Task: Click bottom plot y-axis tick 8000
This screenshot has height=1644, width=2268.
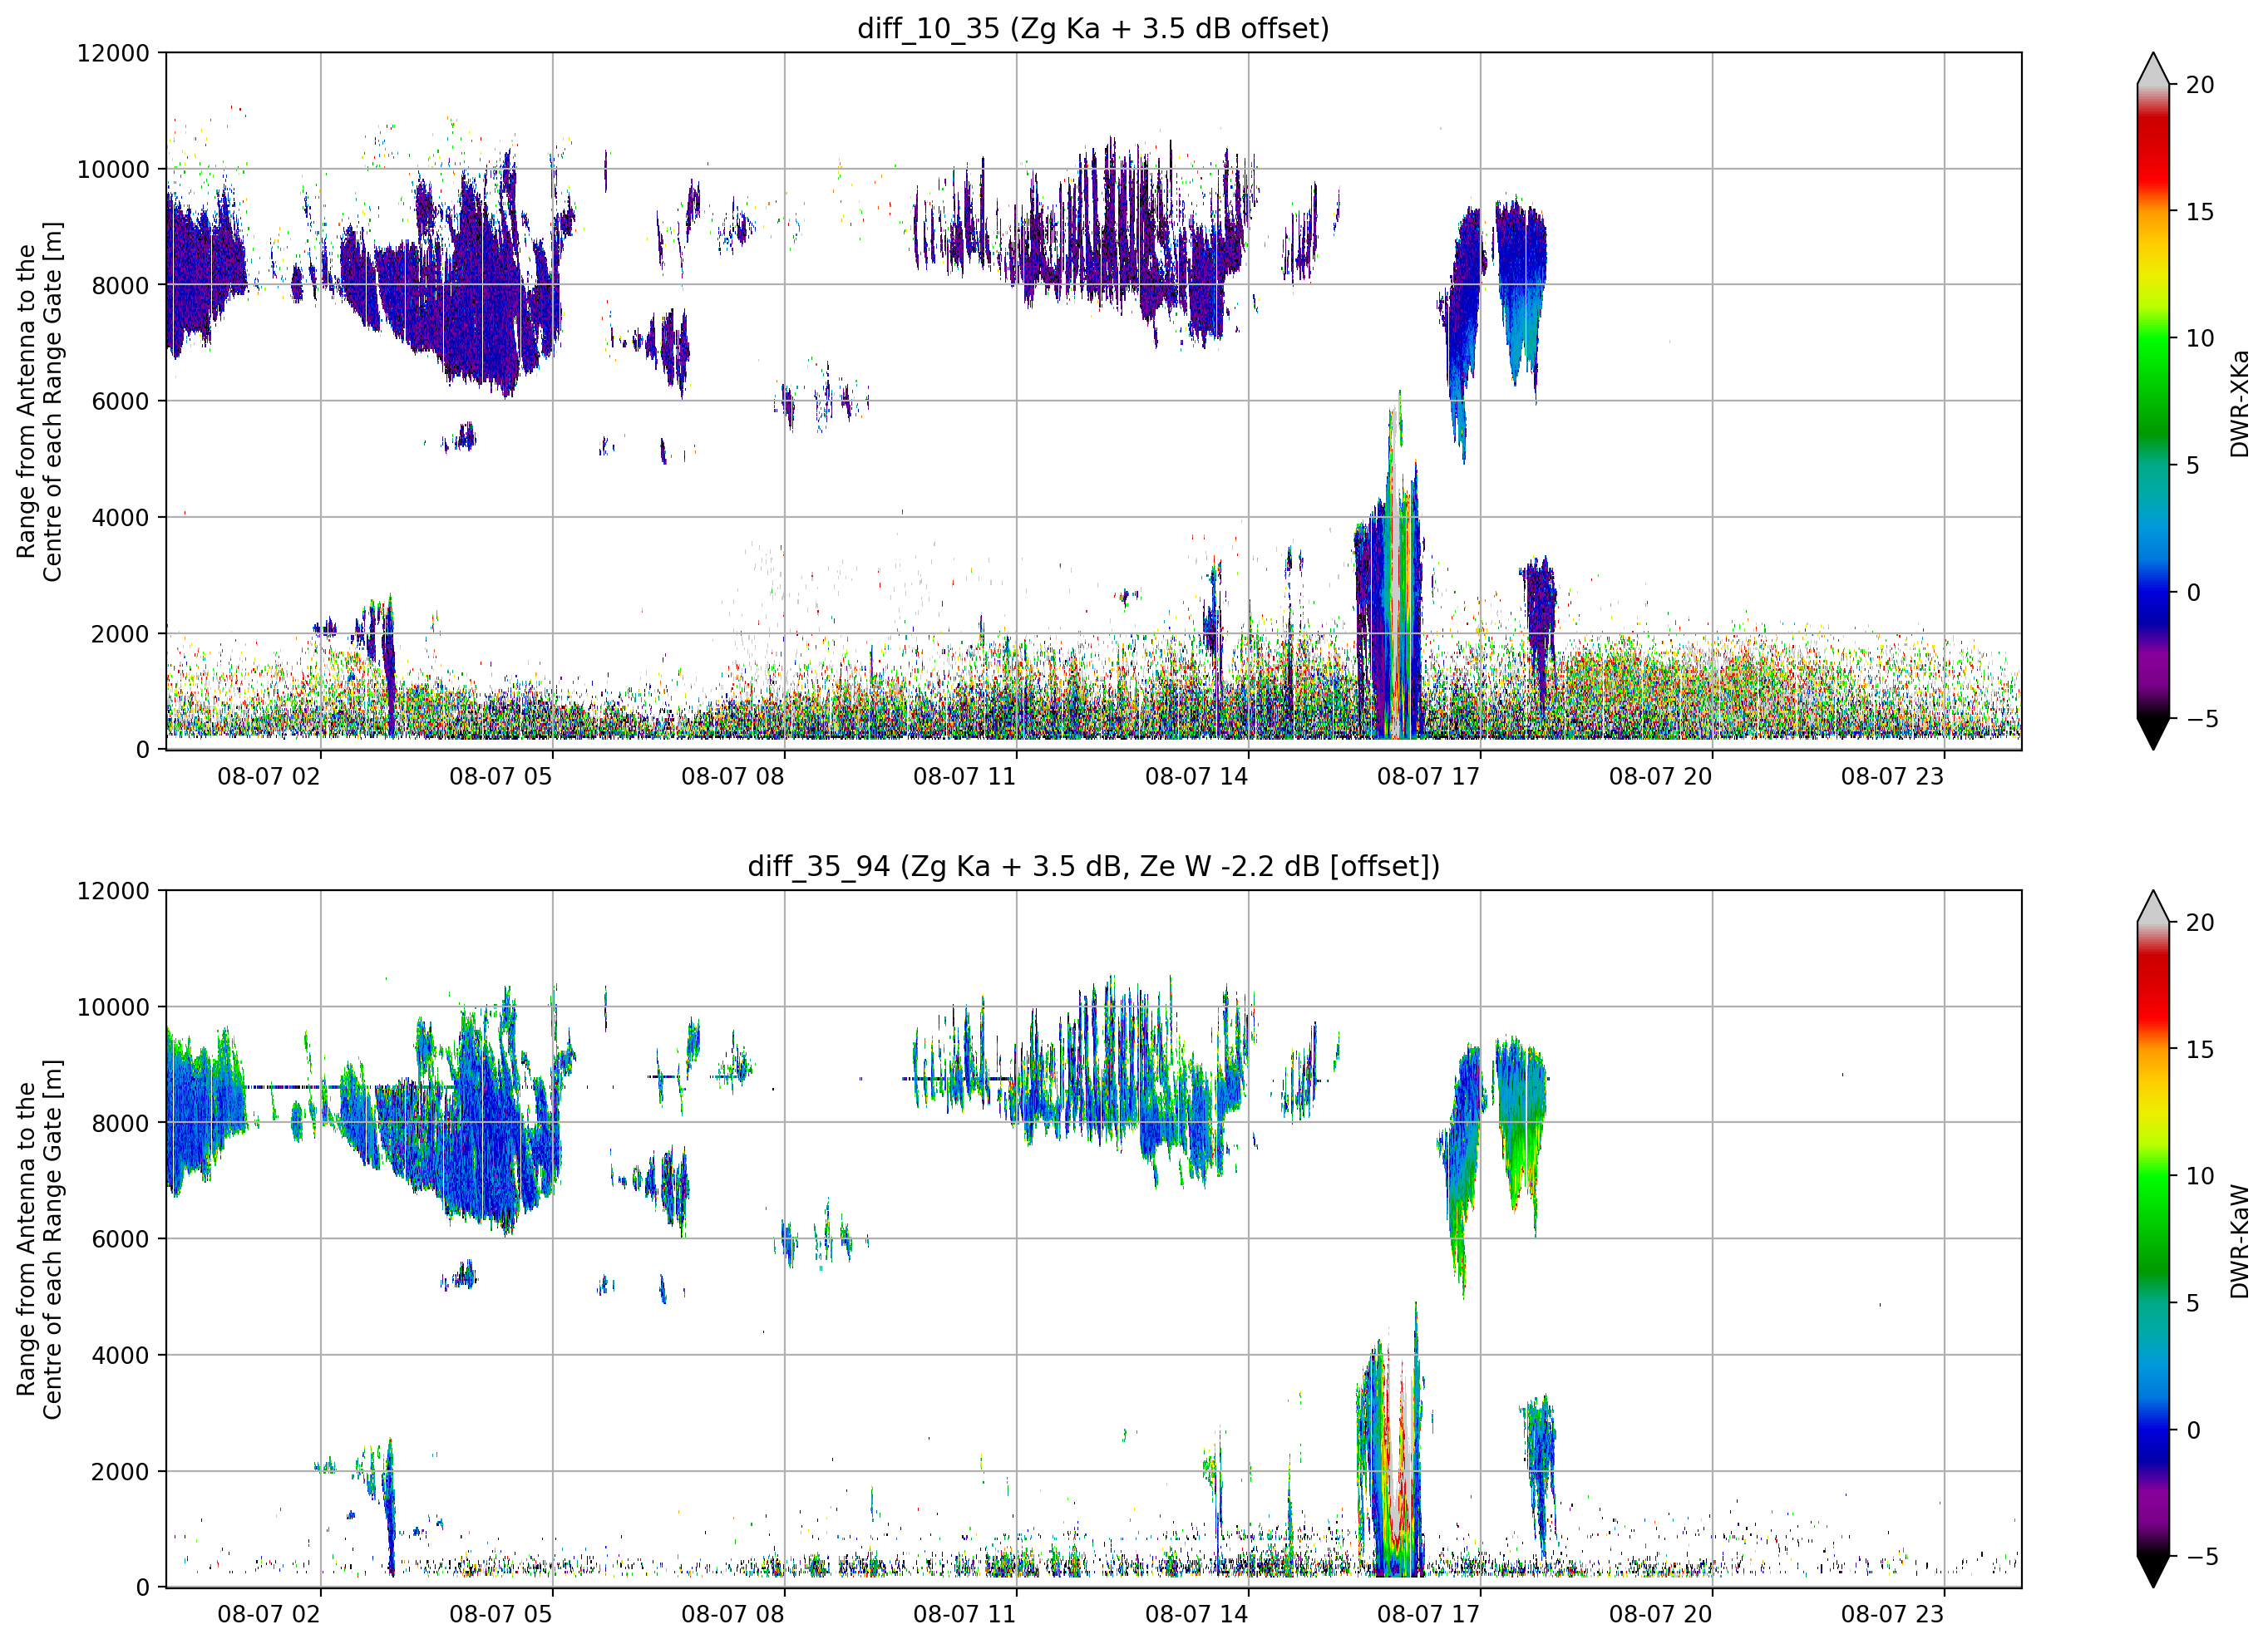Action: point(120,1123)
